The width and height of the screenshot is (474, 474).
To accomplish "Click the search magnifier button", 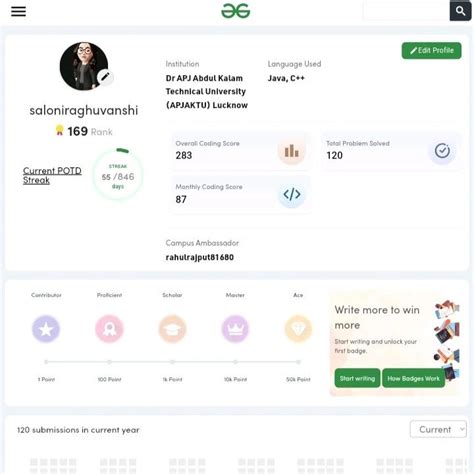I will coord(460,11).
